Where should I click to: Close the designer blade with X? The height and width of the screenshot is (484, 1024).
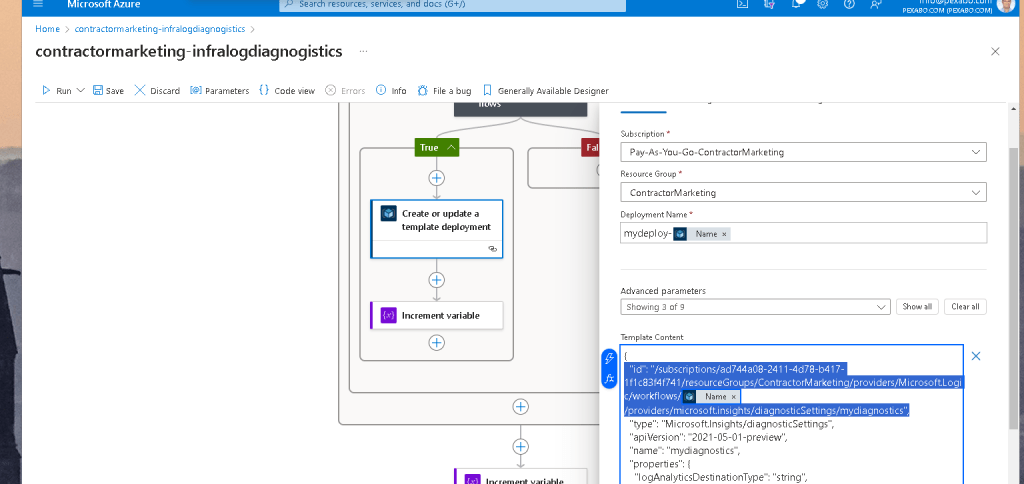995,52
